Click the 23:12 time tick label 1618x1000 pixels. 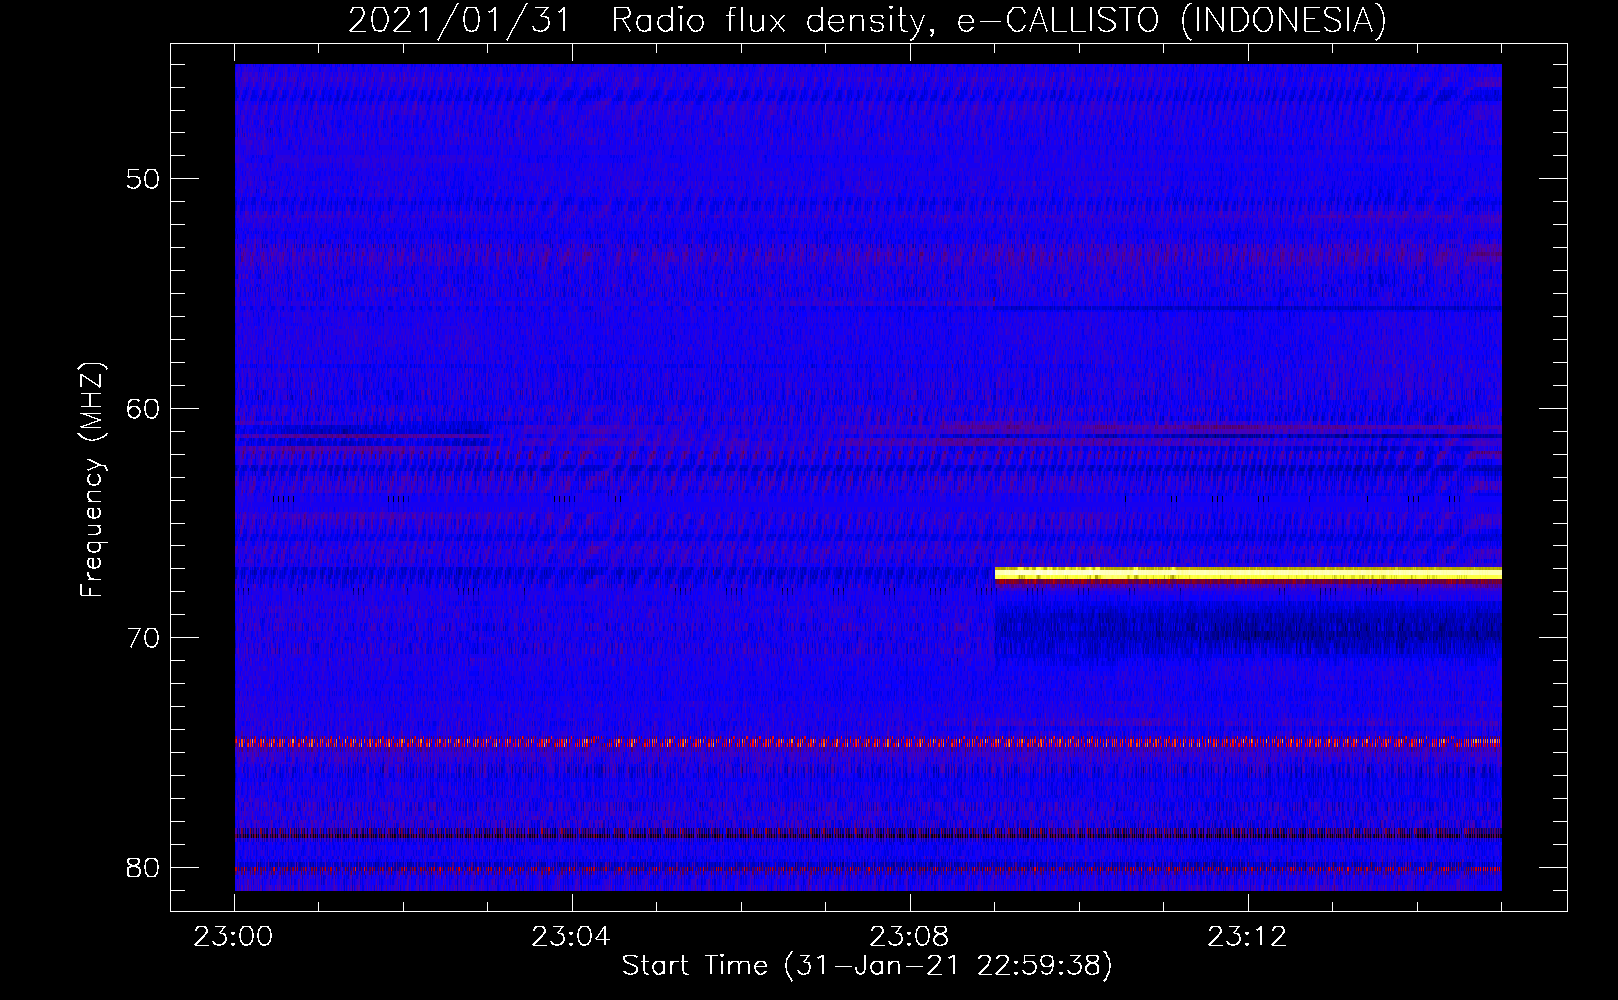1247,937
